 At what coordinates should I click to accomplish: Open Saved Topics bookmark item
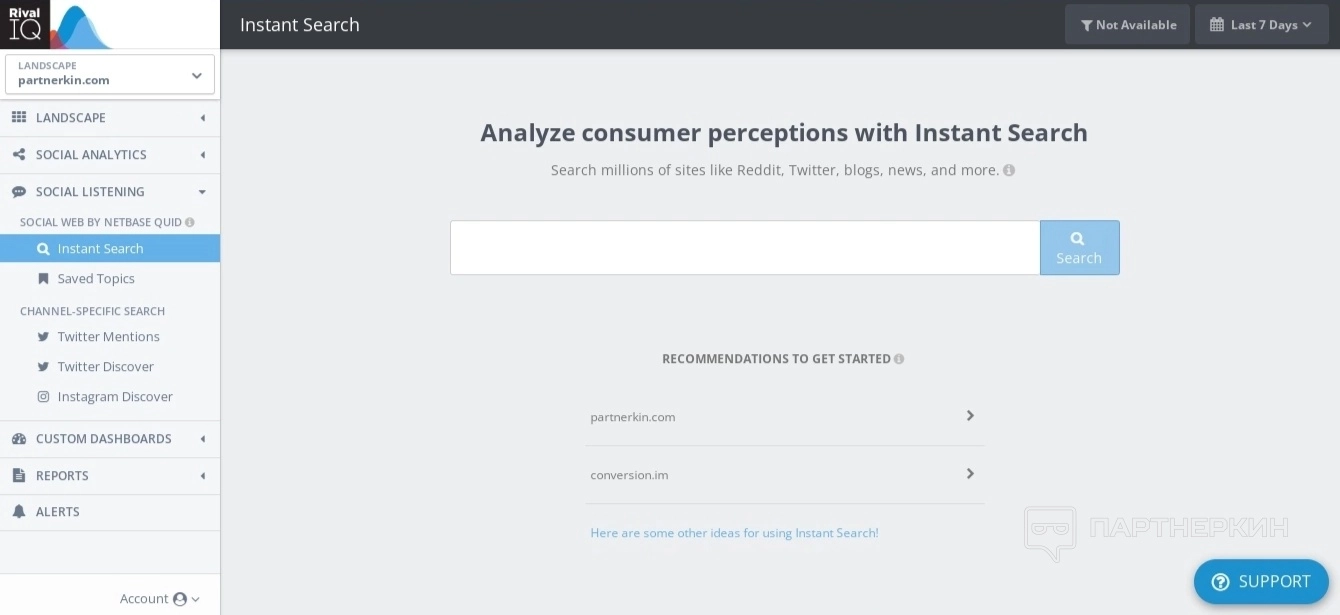[x=95, y=279]
